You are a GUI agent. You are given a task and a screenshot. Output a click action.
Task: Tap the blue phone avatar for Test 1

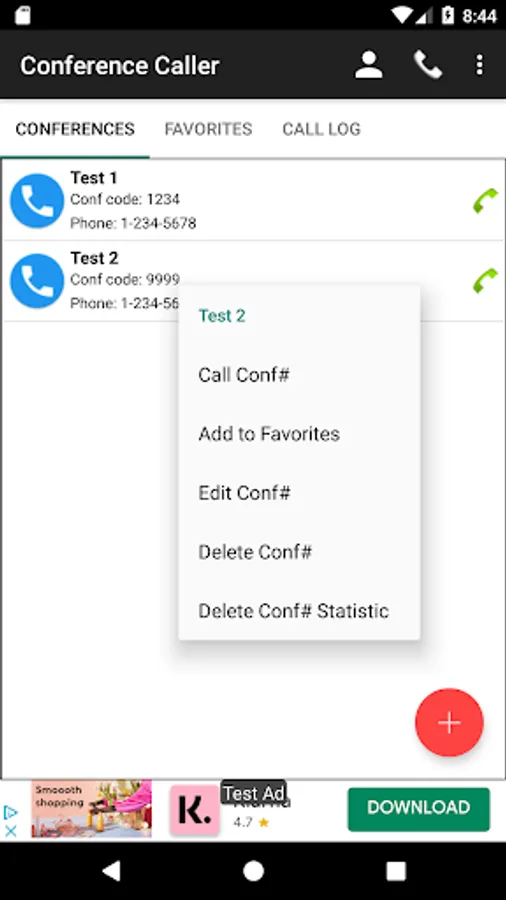(37, 200)
